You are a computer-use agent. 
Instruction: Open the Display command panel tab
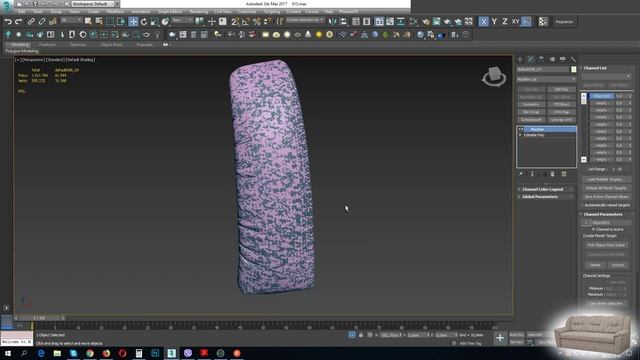[563, 60]
